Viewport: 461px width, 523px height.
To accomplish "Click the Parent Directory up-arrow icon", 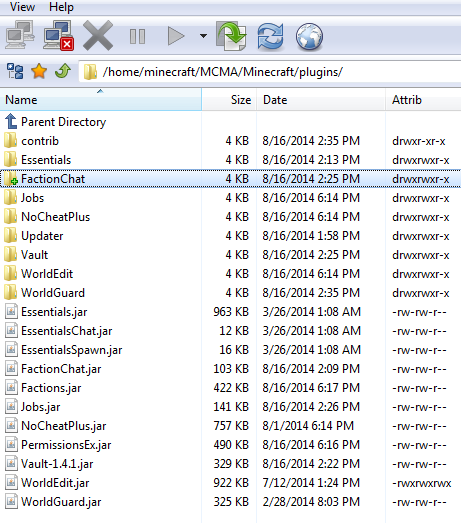I will point(11,121).
